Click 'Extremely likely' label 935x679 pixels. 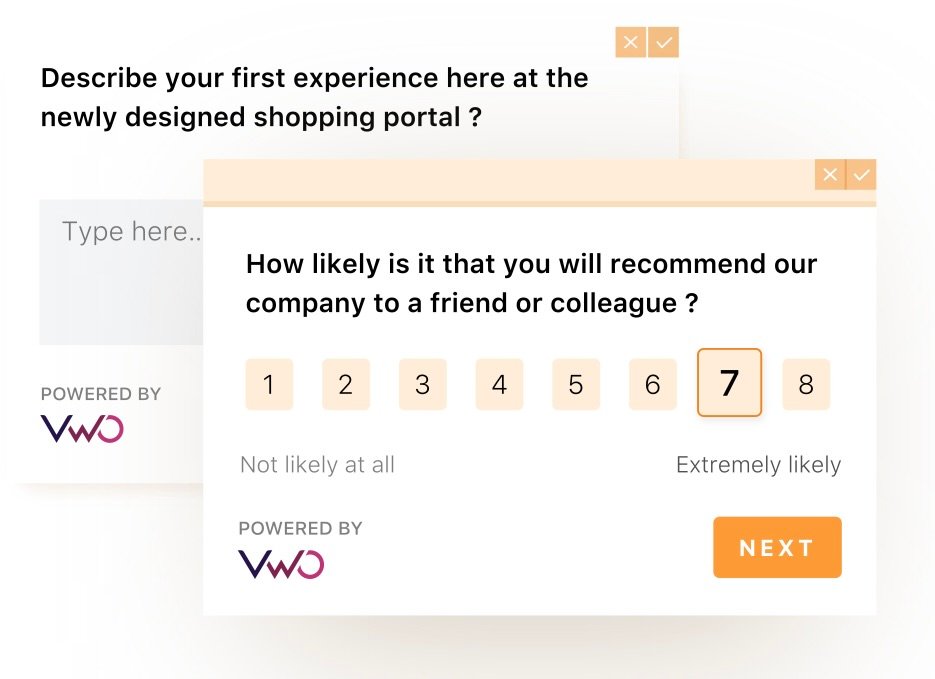(758, 464)
